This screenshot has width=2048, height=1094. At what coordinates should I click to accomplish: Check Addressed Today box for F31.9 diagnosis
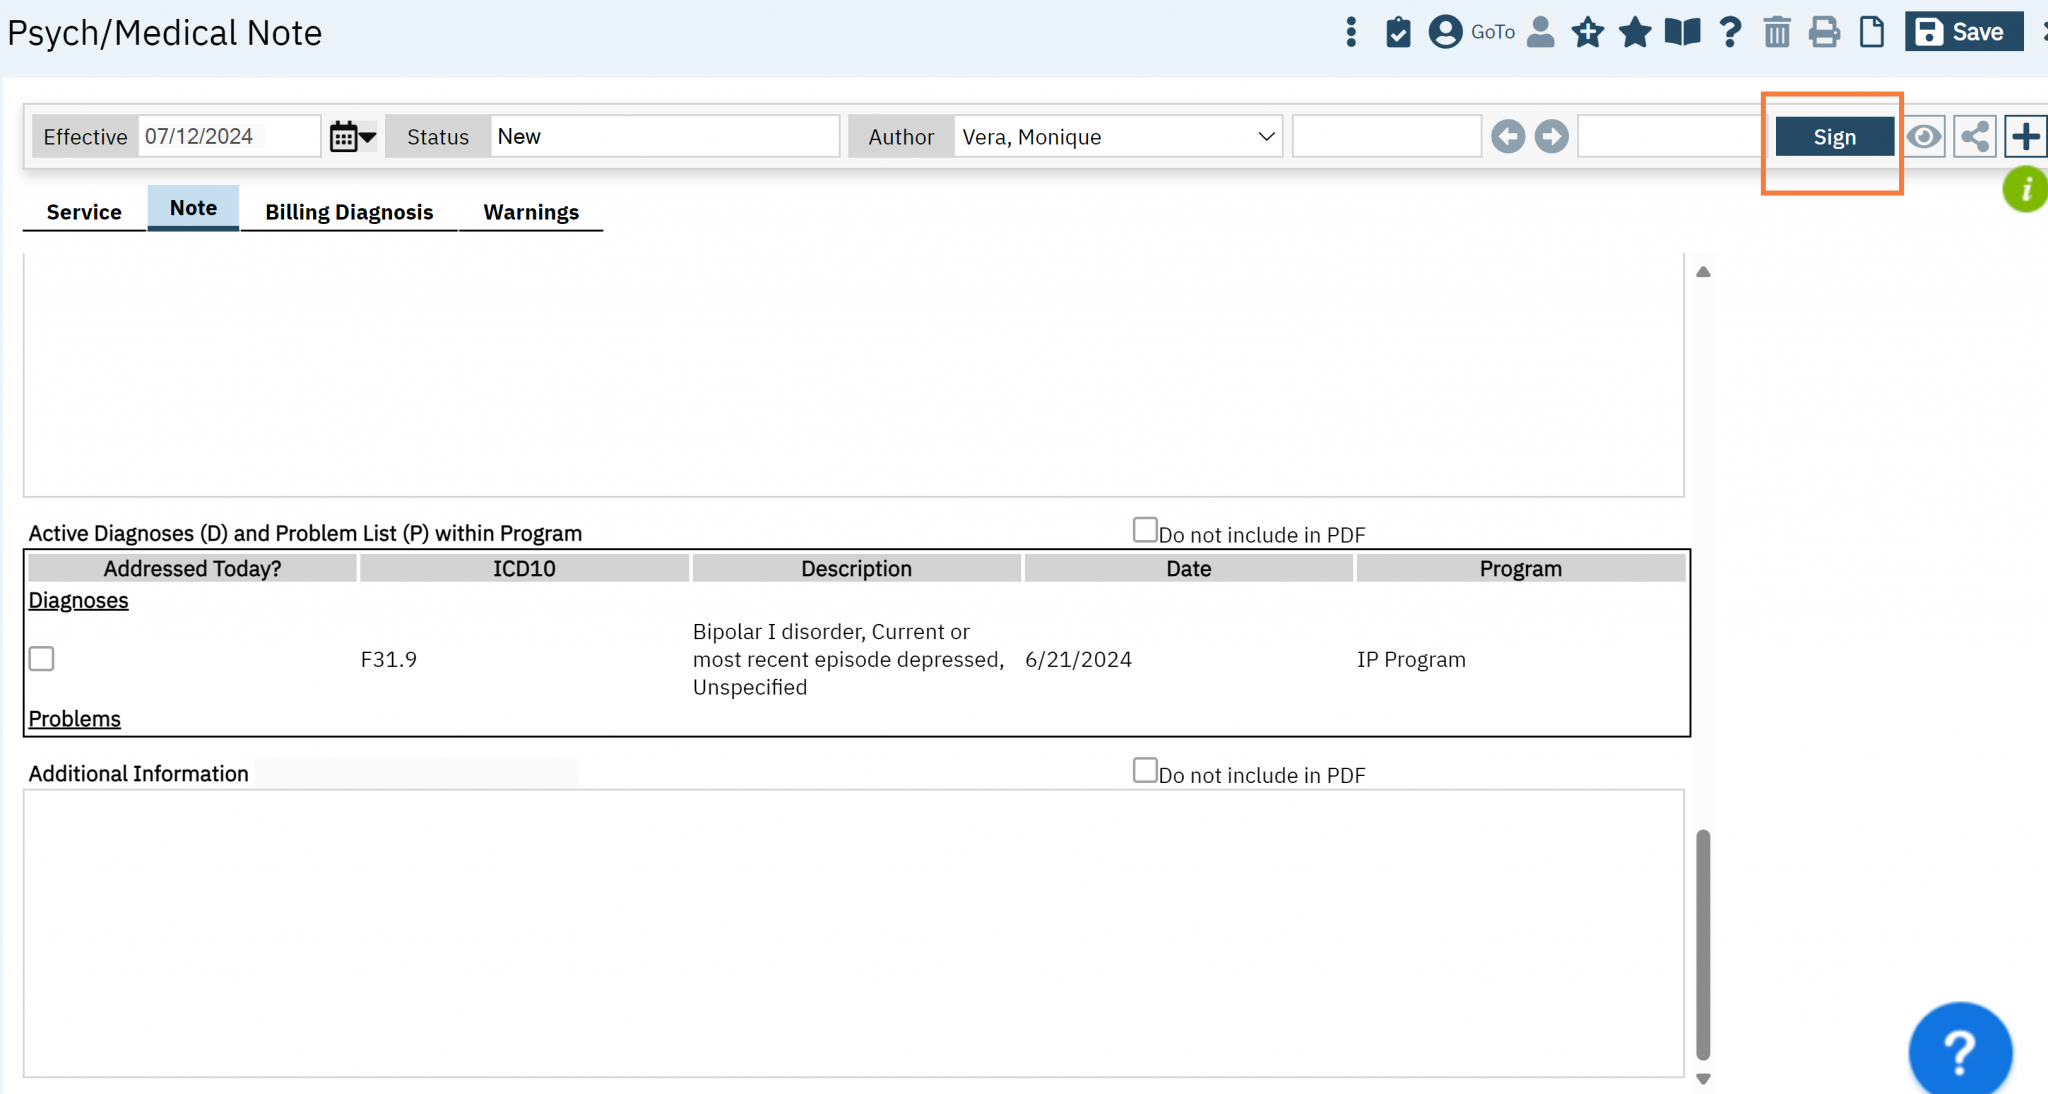point(42,659)
